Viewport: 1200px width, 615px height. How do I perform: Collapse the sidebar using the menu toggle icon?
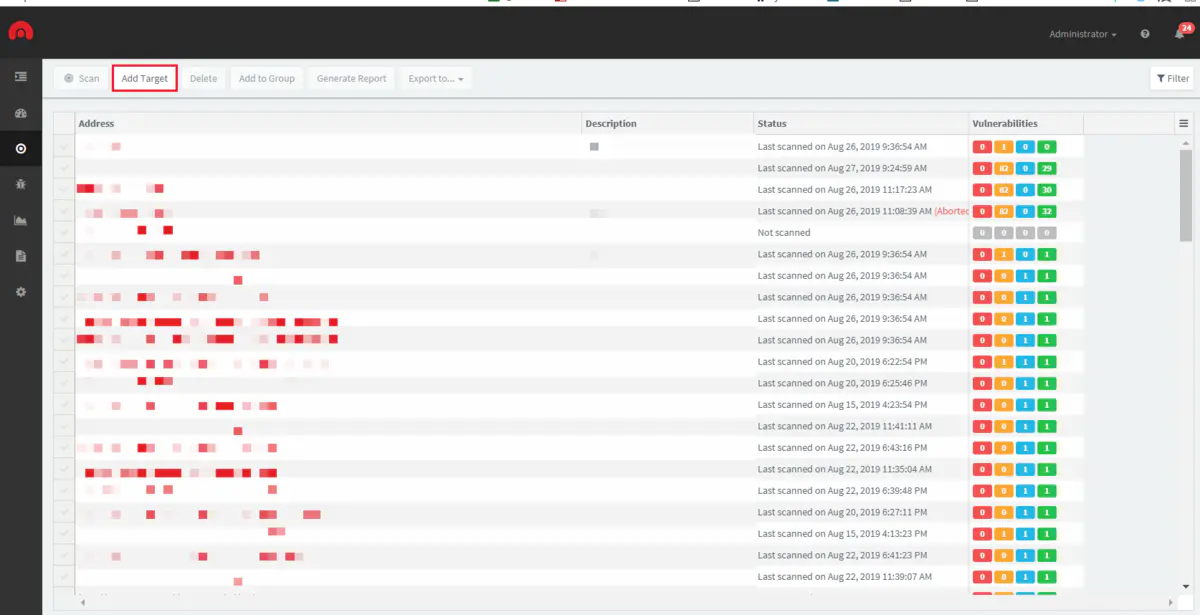(x=20, y=77)
